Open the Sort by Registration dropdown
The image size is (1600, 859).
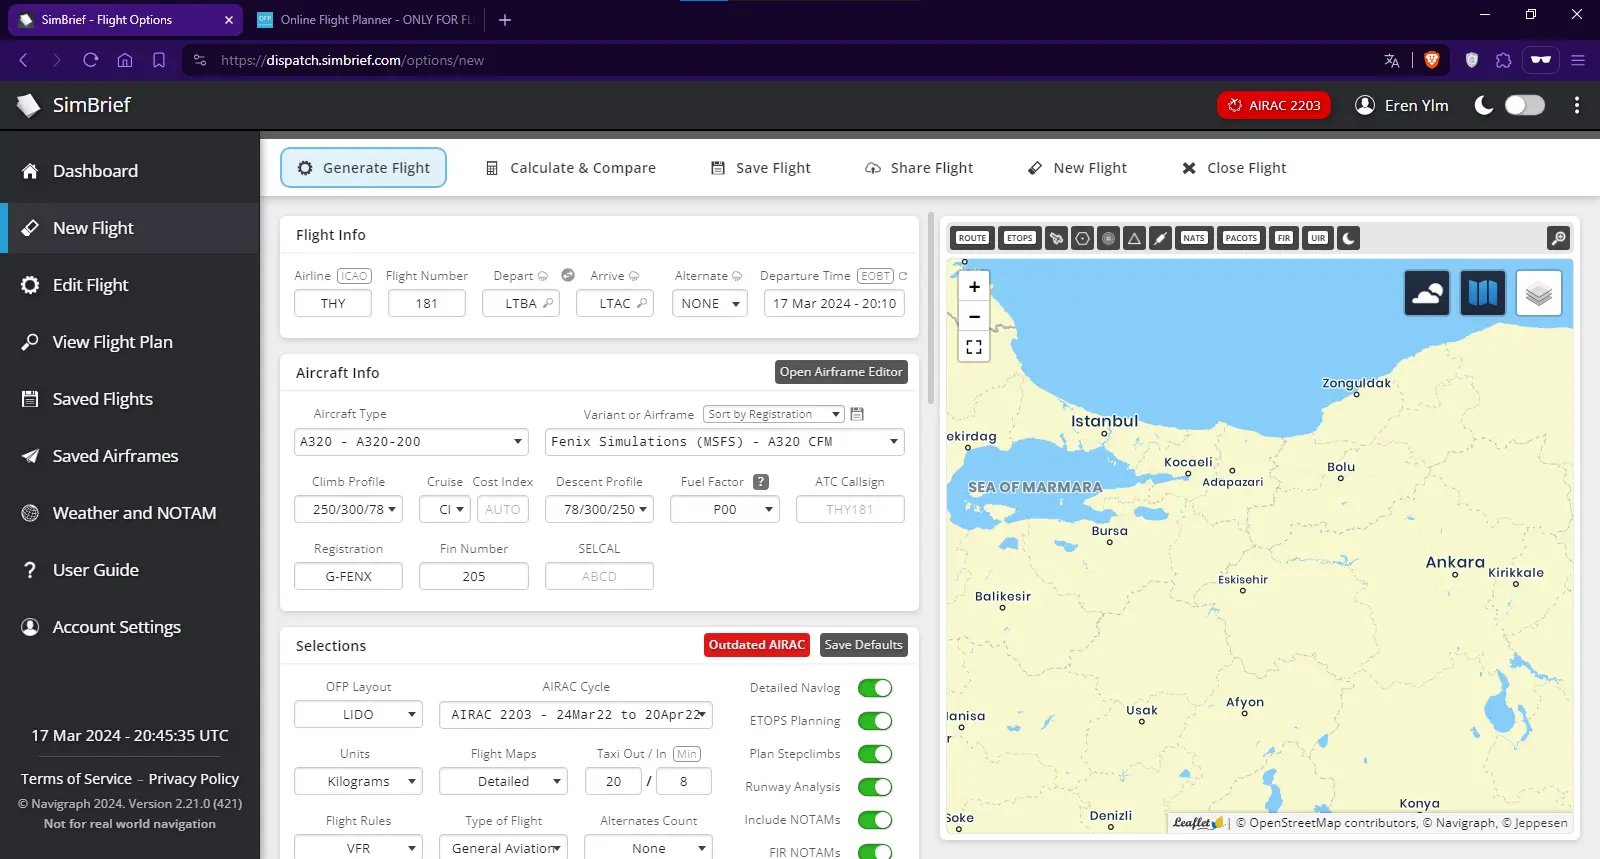(x=774, y=414)
